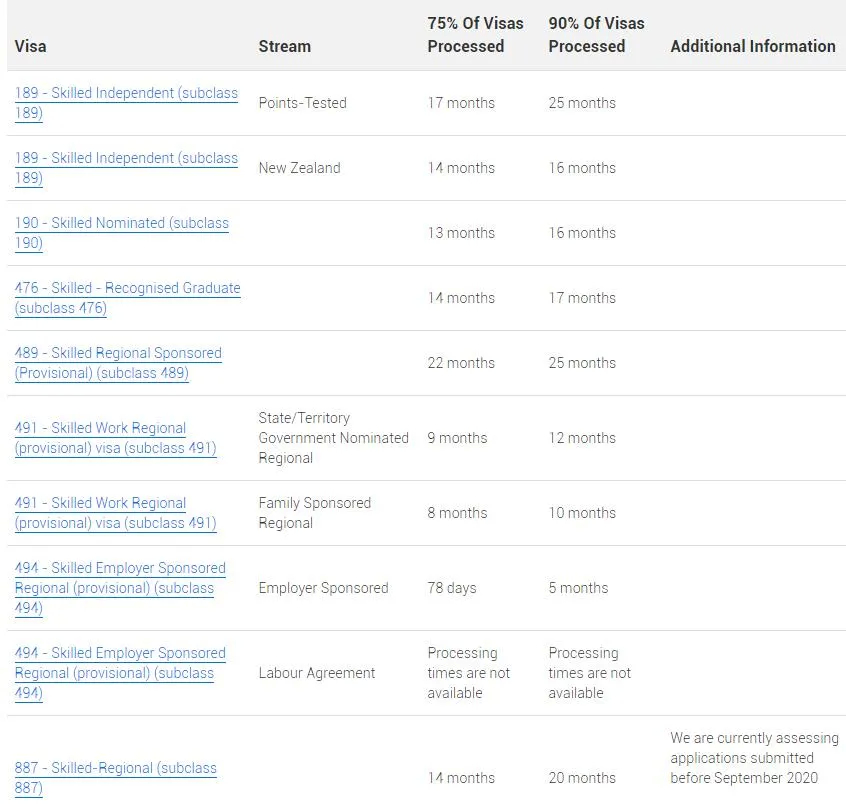
Task: Select the Points-Tested stream cell
Action: pyautogui.click(x=302, y=103)
